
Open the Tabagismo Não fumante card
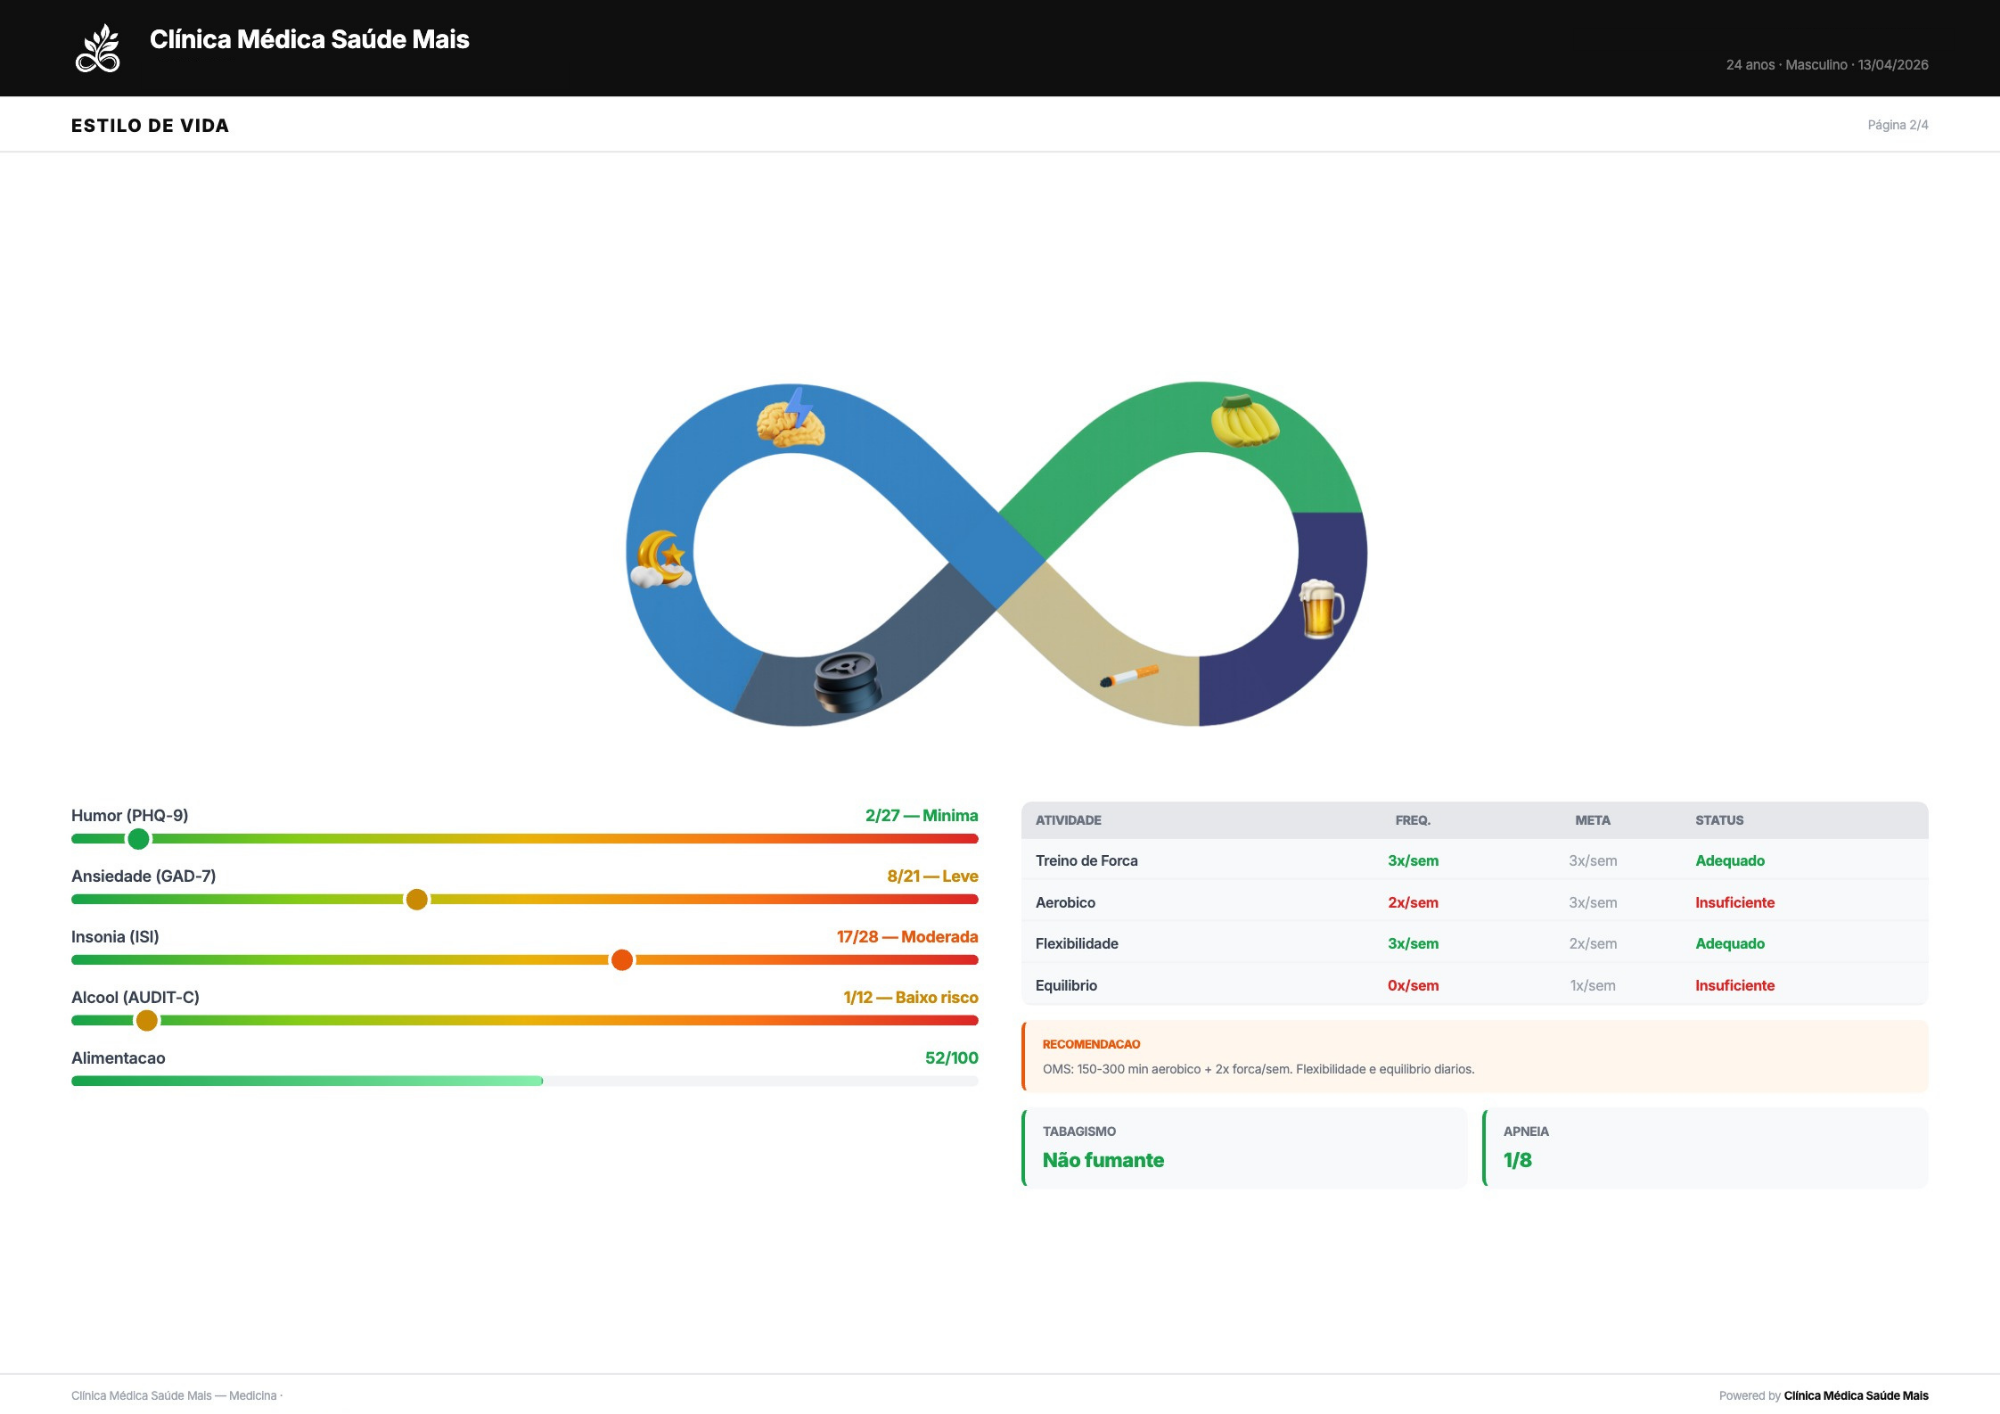pos(1244,1148)
